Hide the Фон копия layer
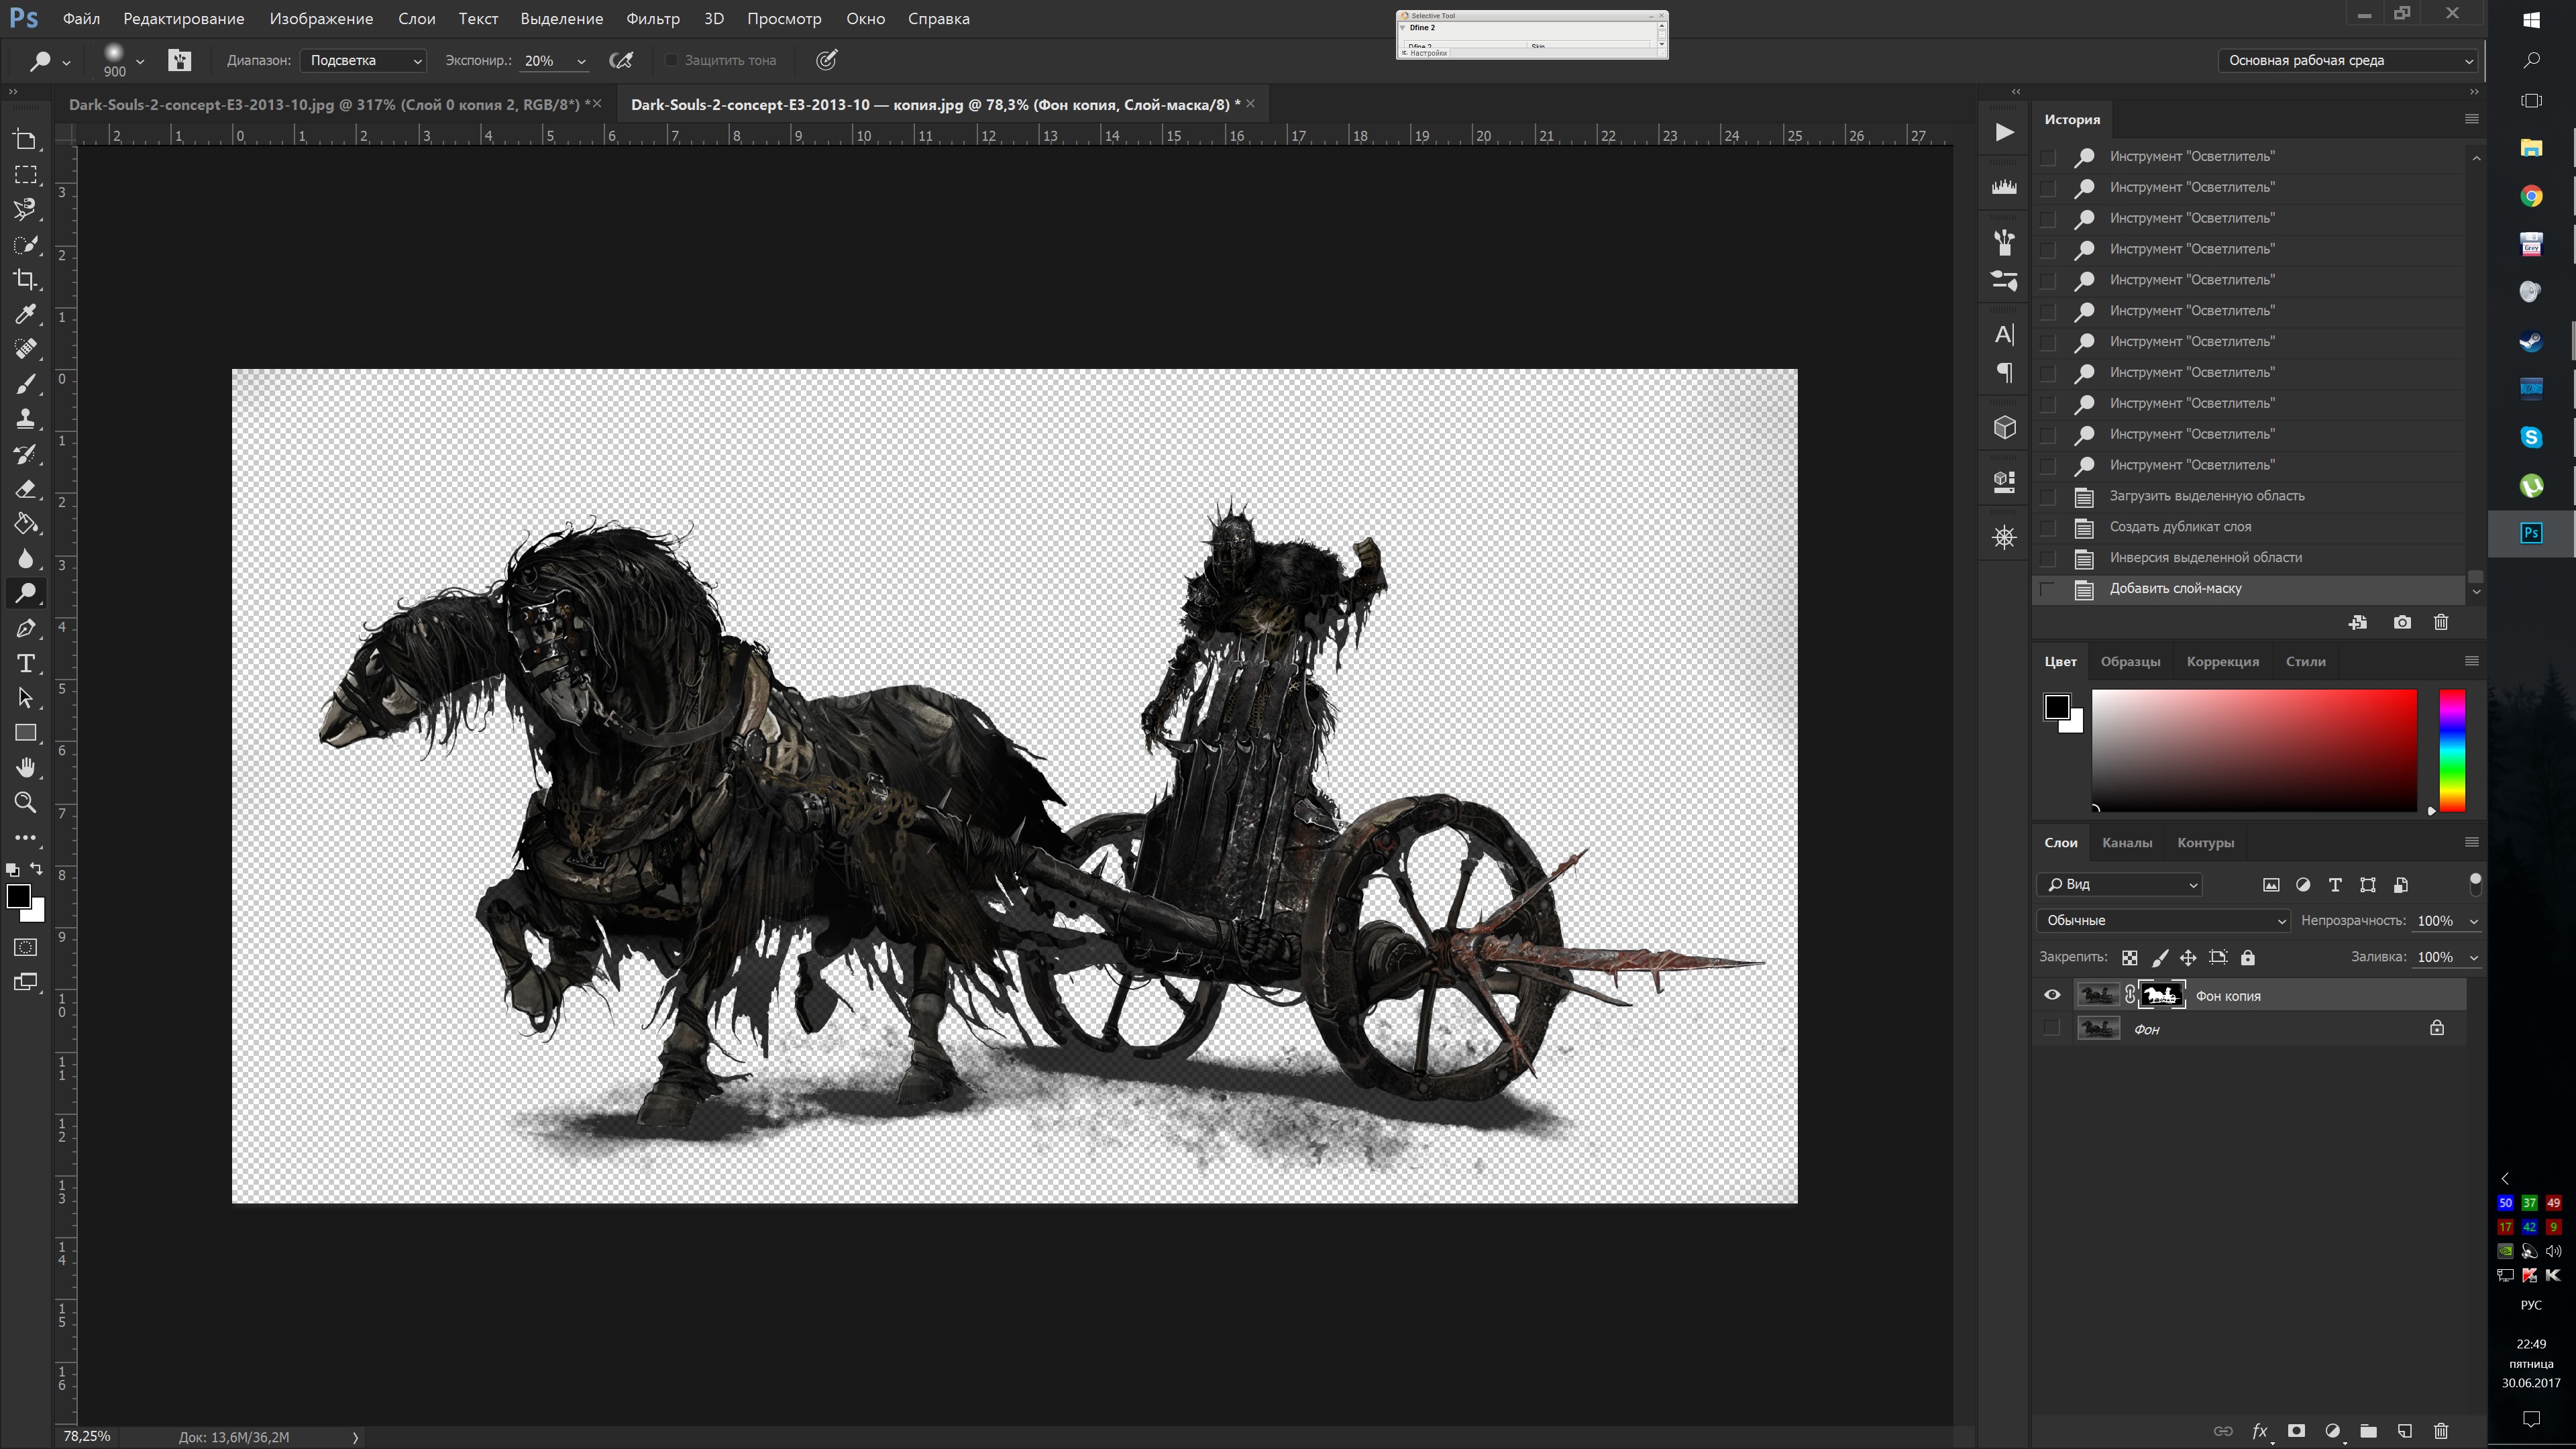 (2052, 995)
